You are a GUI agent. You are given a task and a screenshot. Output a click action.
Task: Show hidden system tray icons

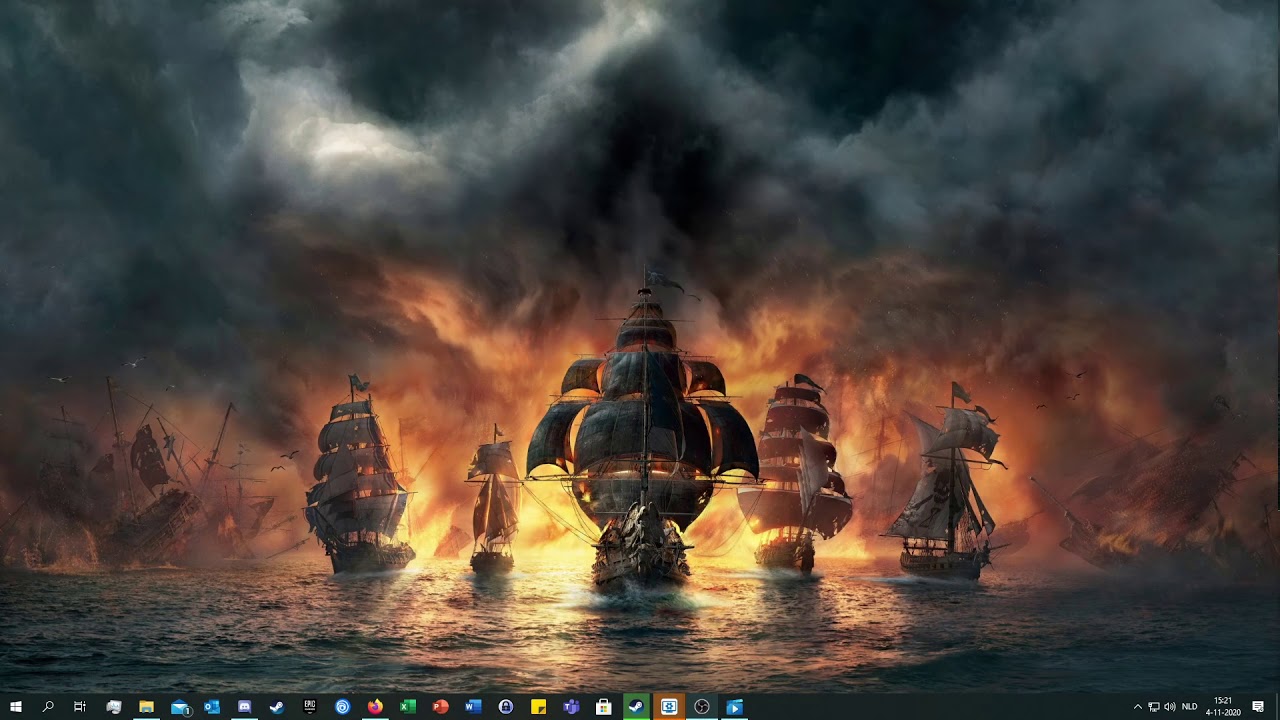click(x=1137, y=707)
